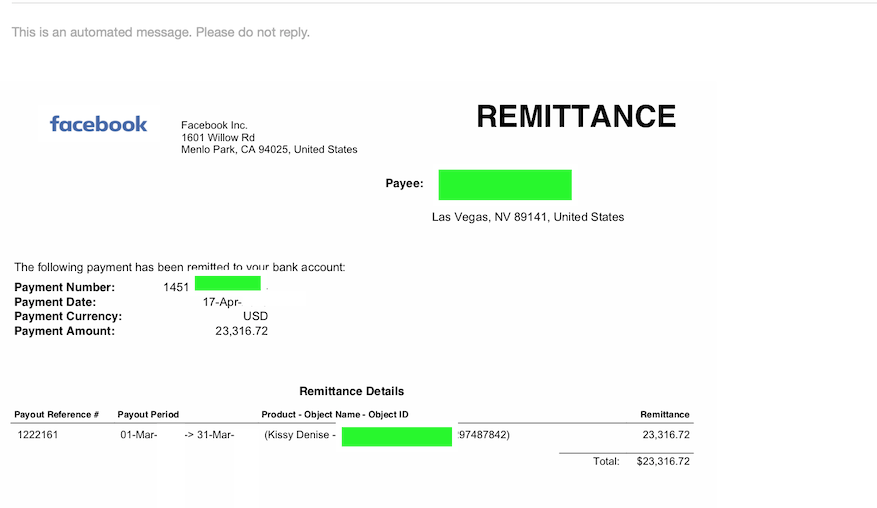Click the REMITTANCE heading
Viewport: 877px width, 508px height.
(576, 116)
